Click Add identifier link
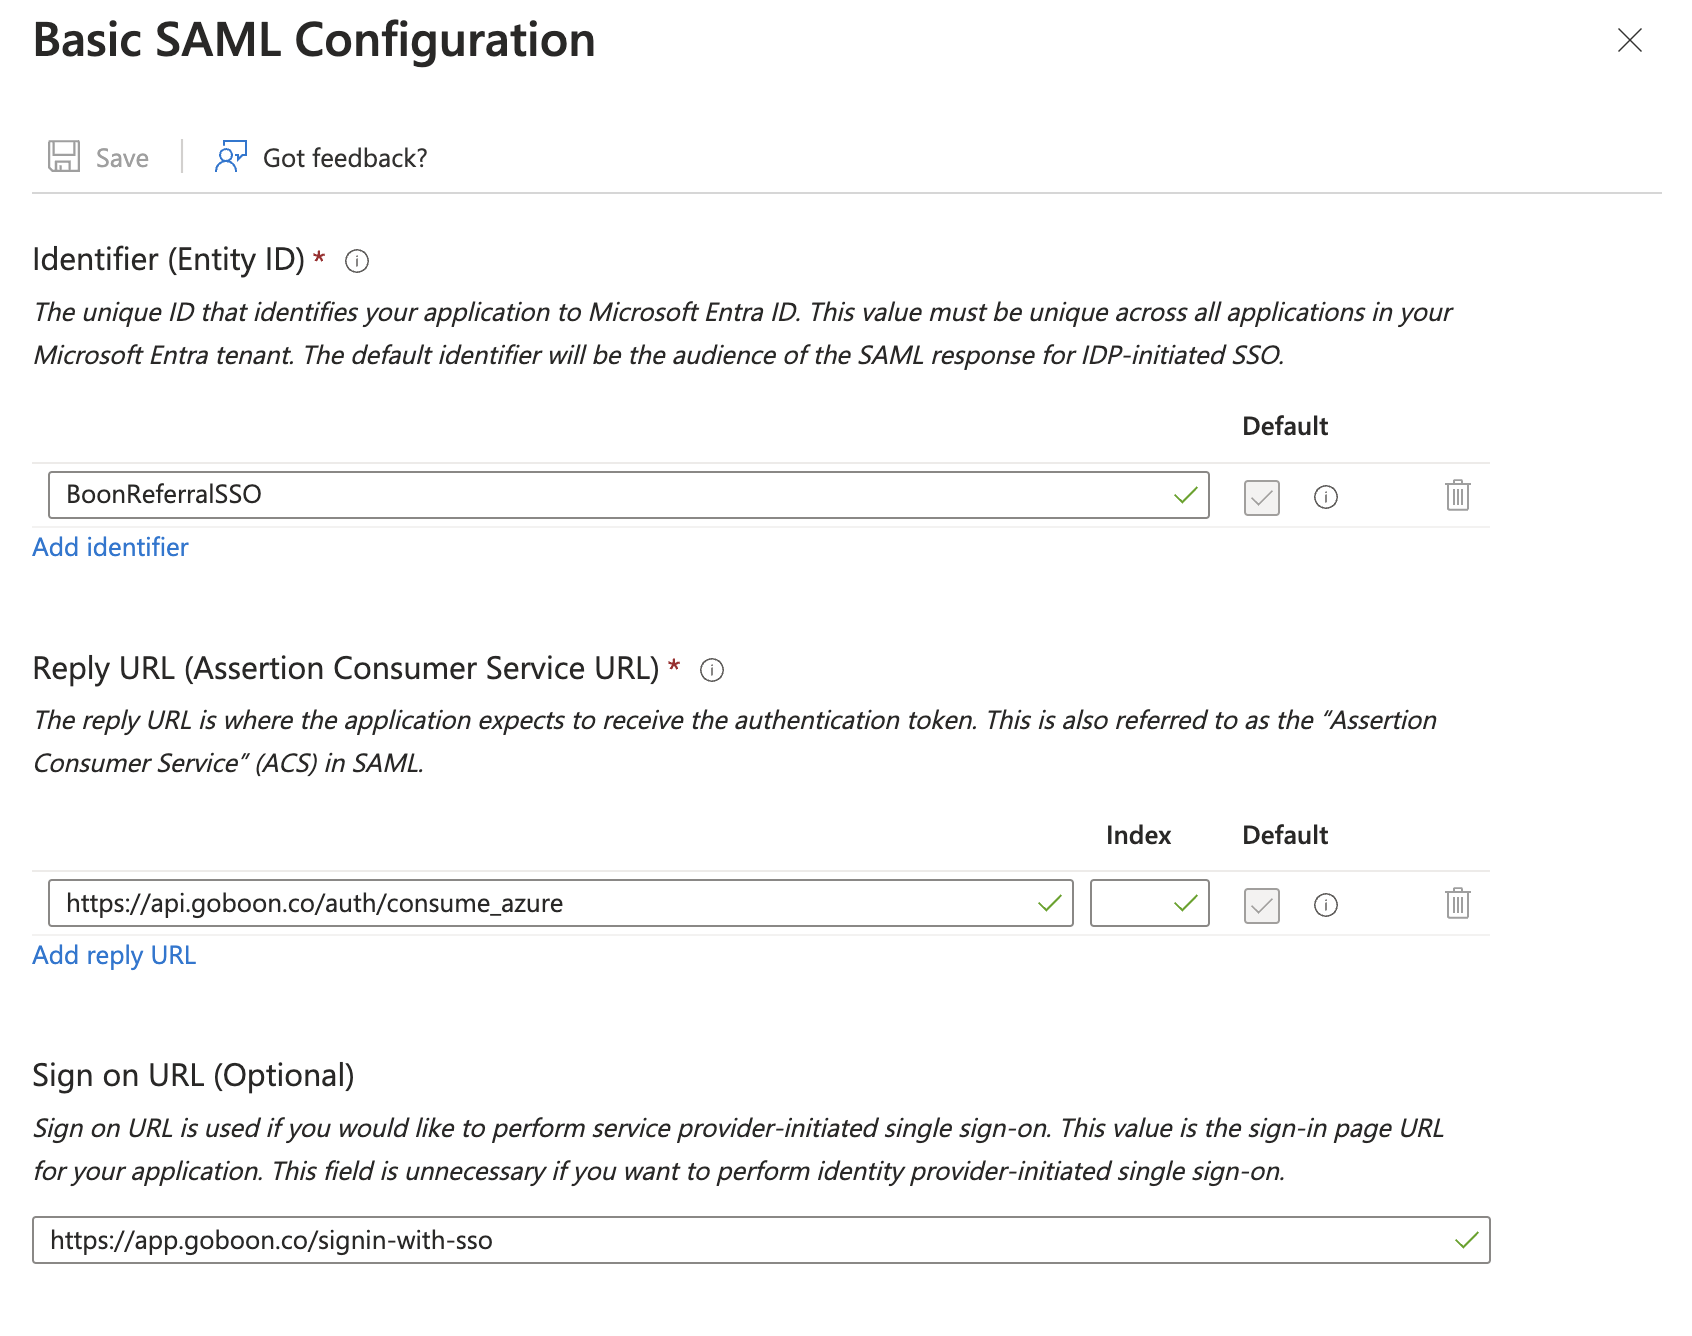The width and height of the screenshot is (1692, 1336). [x=110, y=547]
